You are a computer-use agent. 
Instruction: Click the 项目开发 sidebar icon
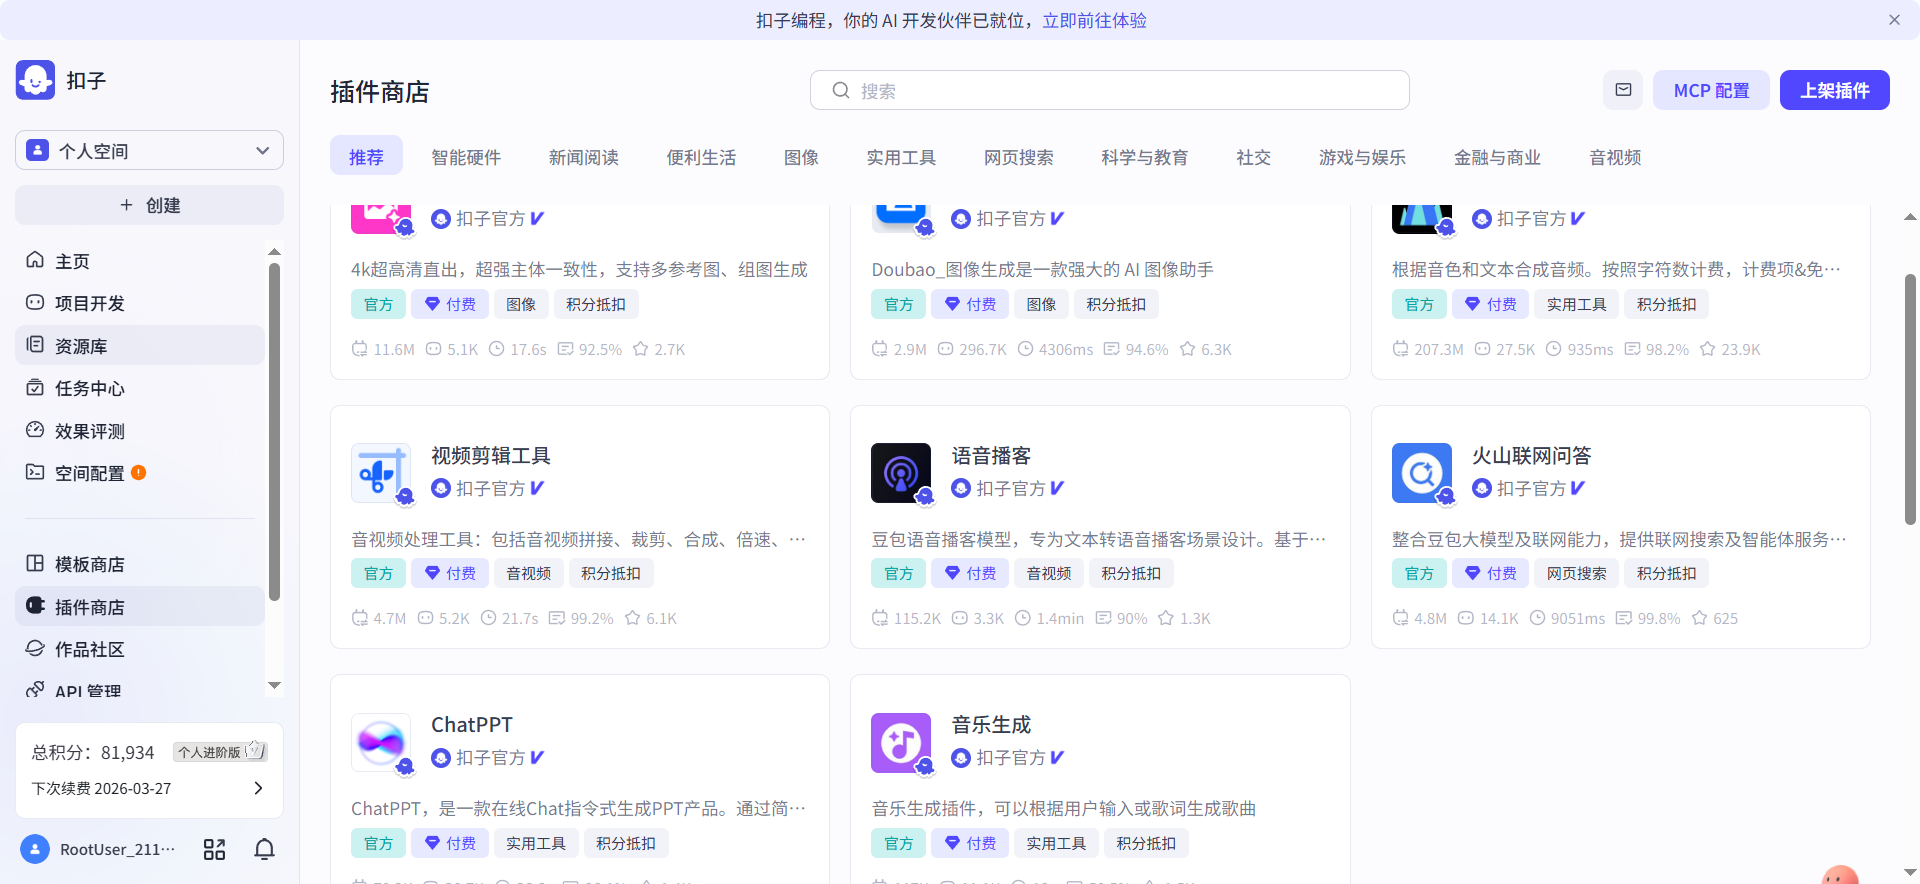pos(35,302)
